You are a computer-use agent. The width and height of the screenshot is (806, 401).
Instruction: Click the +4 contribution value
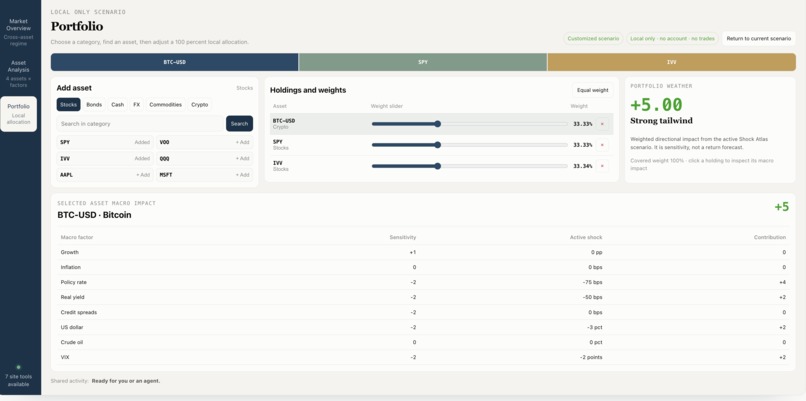(x=782, y=282)
